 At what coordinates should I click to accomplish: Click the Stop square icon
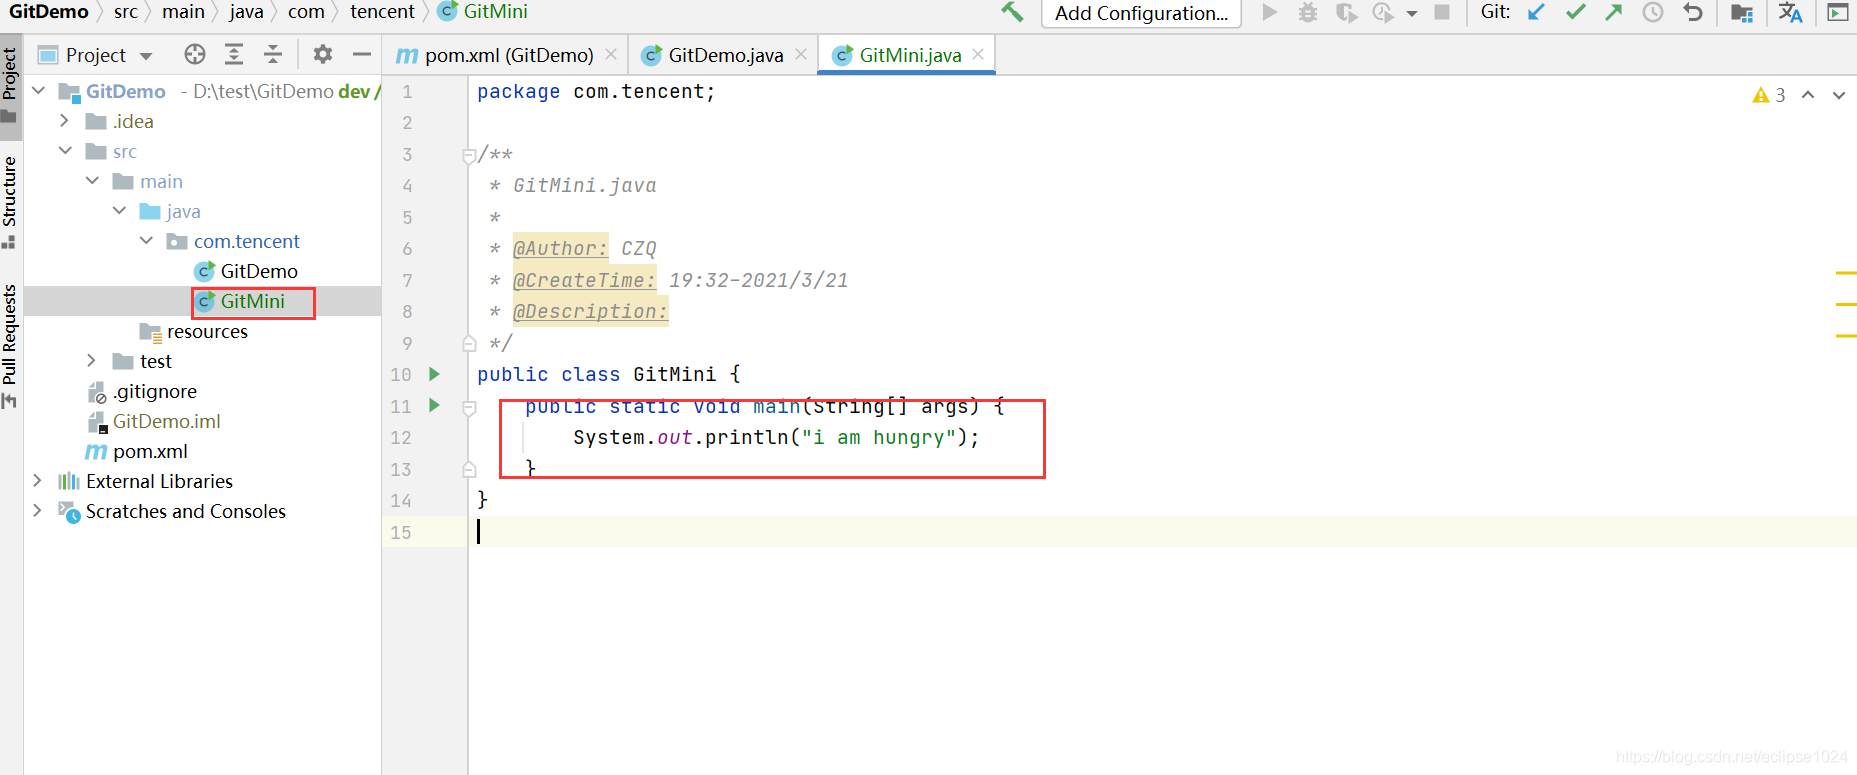click(x=1442, y=12)
